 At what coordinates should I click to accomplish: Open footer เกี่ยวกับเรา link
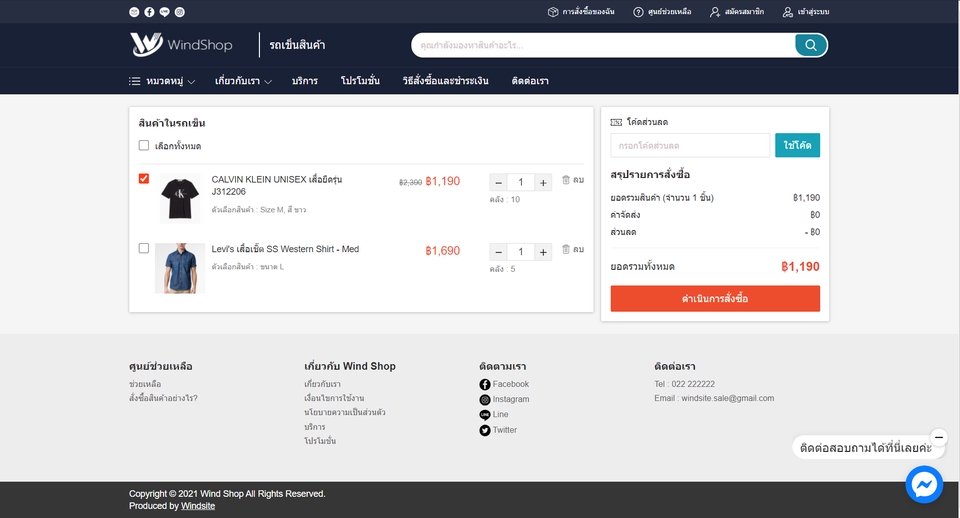pos(323,384)
